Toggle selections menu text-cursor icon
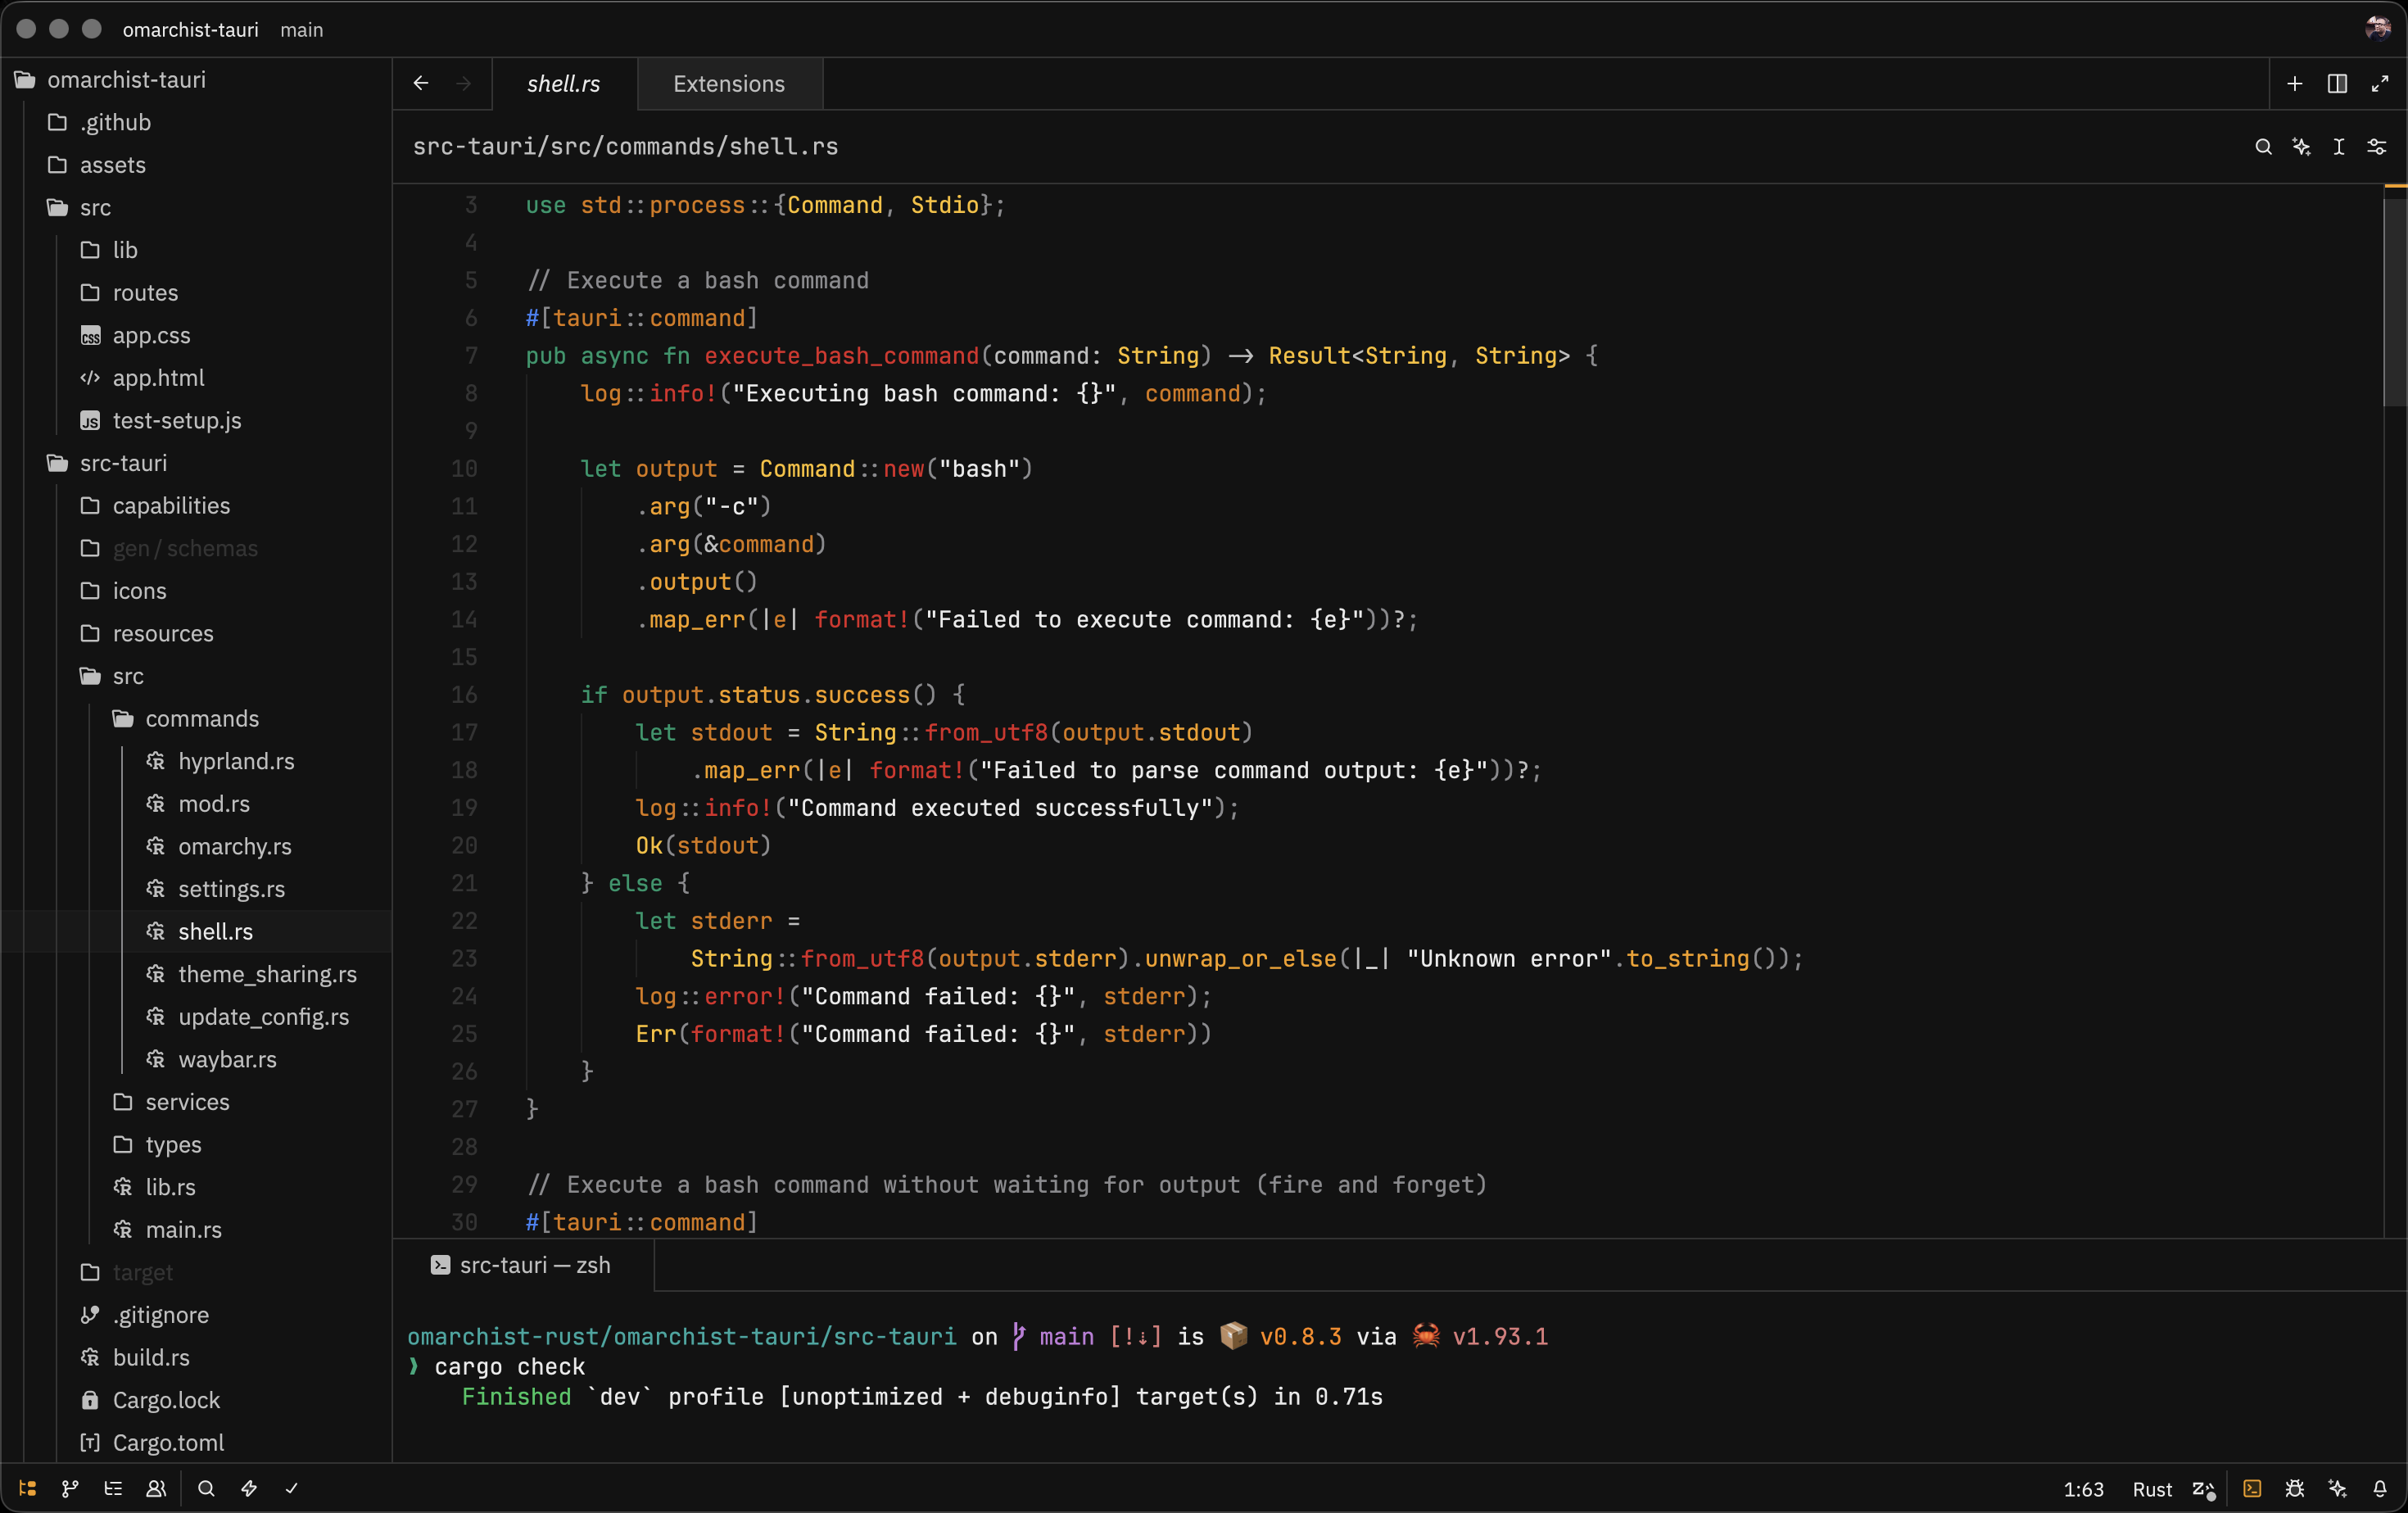 (x=2339, y=147)
